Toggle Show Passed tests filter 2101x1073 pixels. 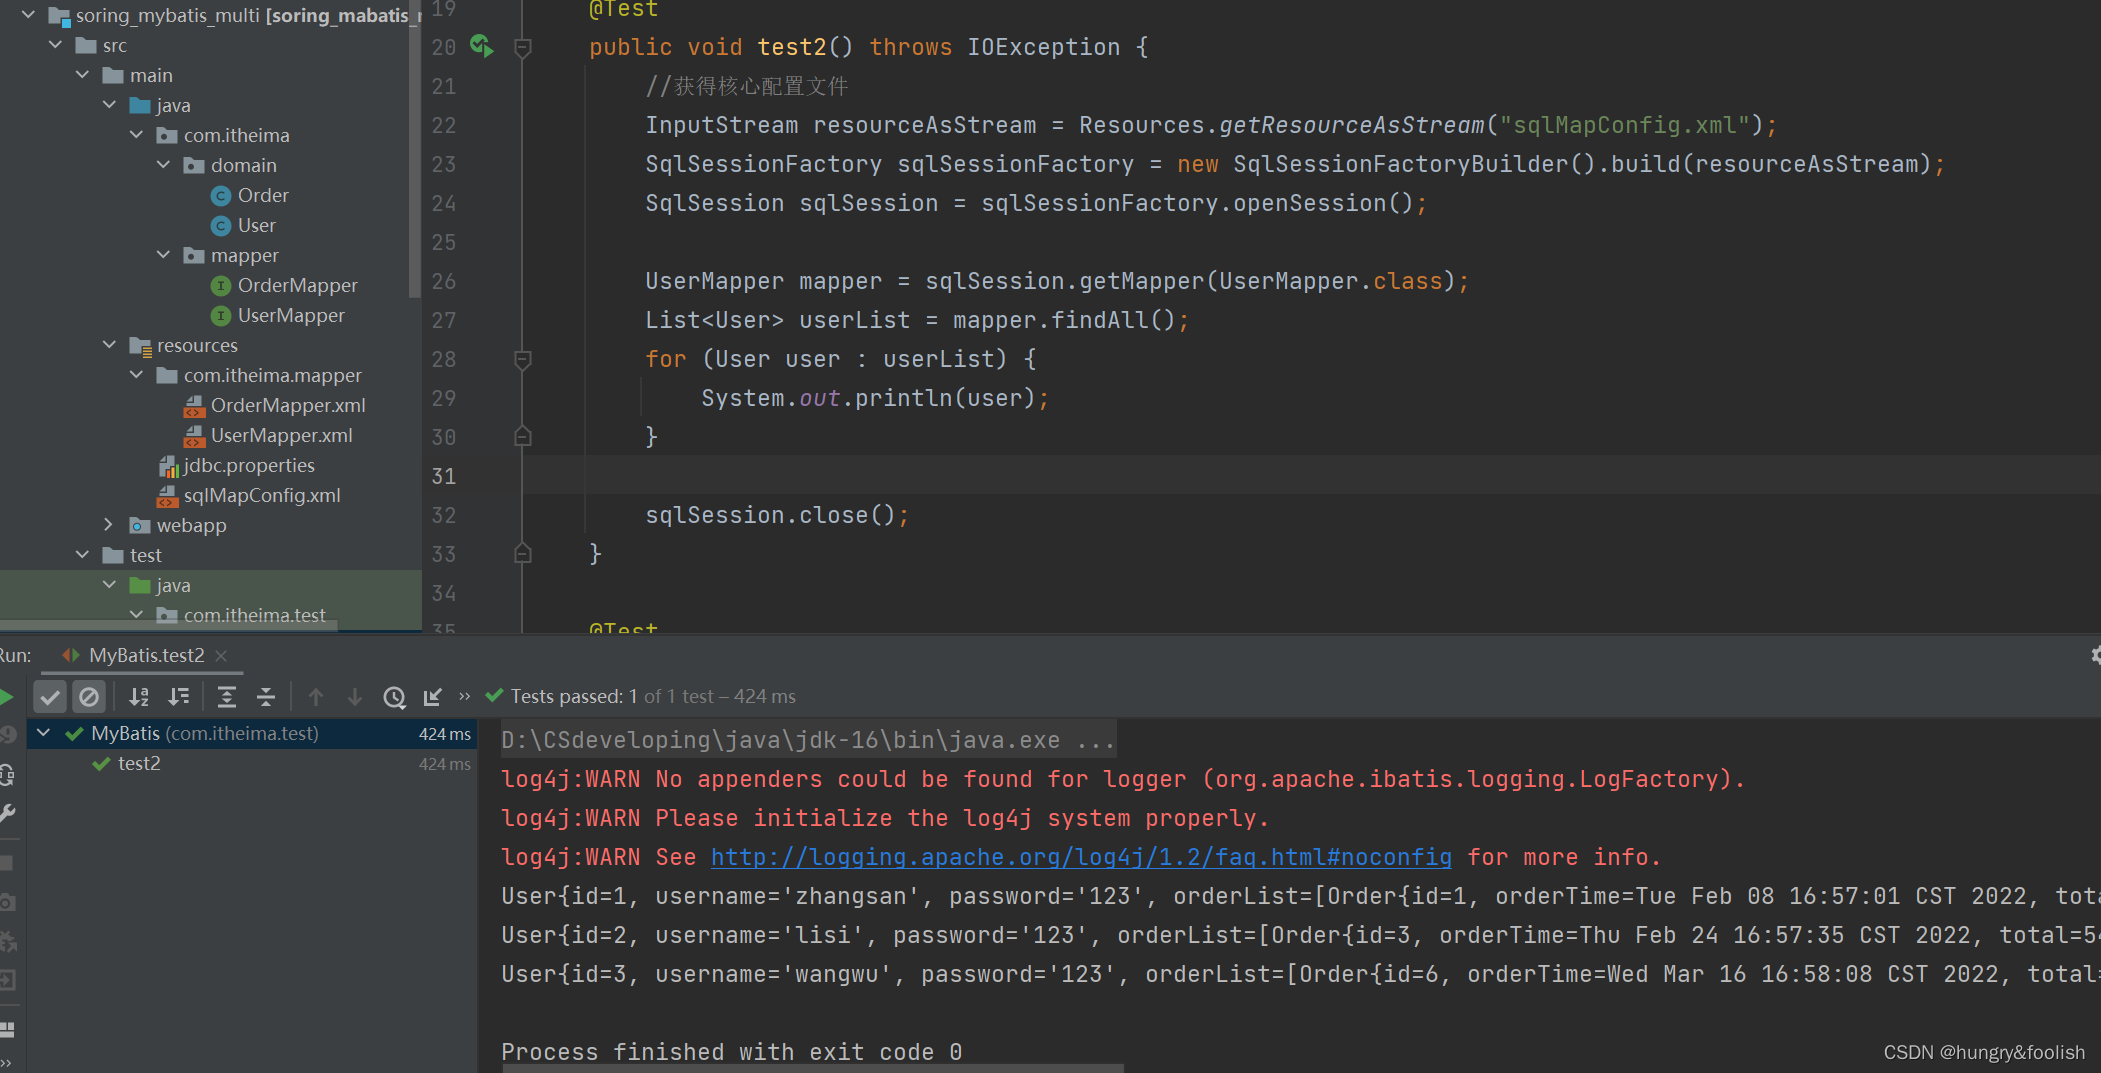click(50, 697)
